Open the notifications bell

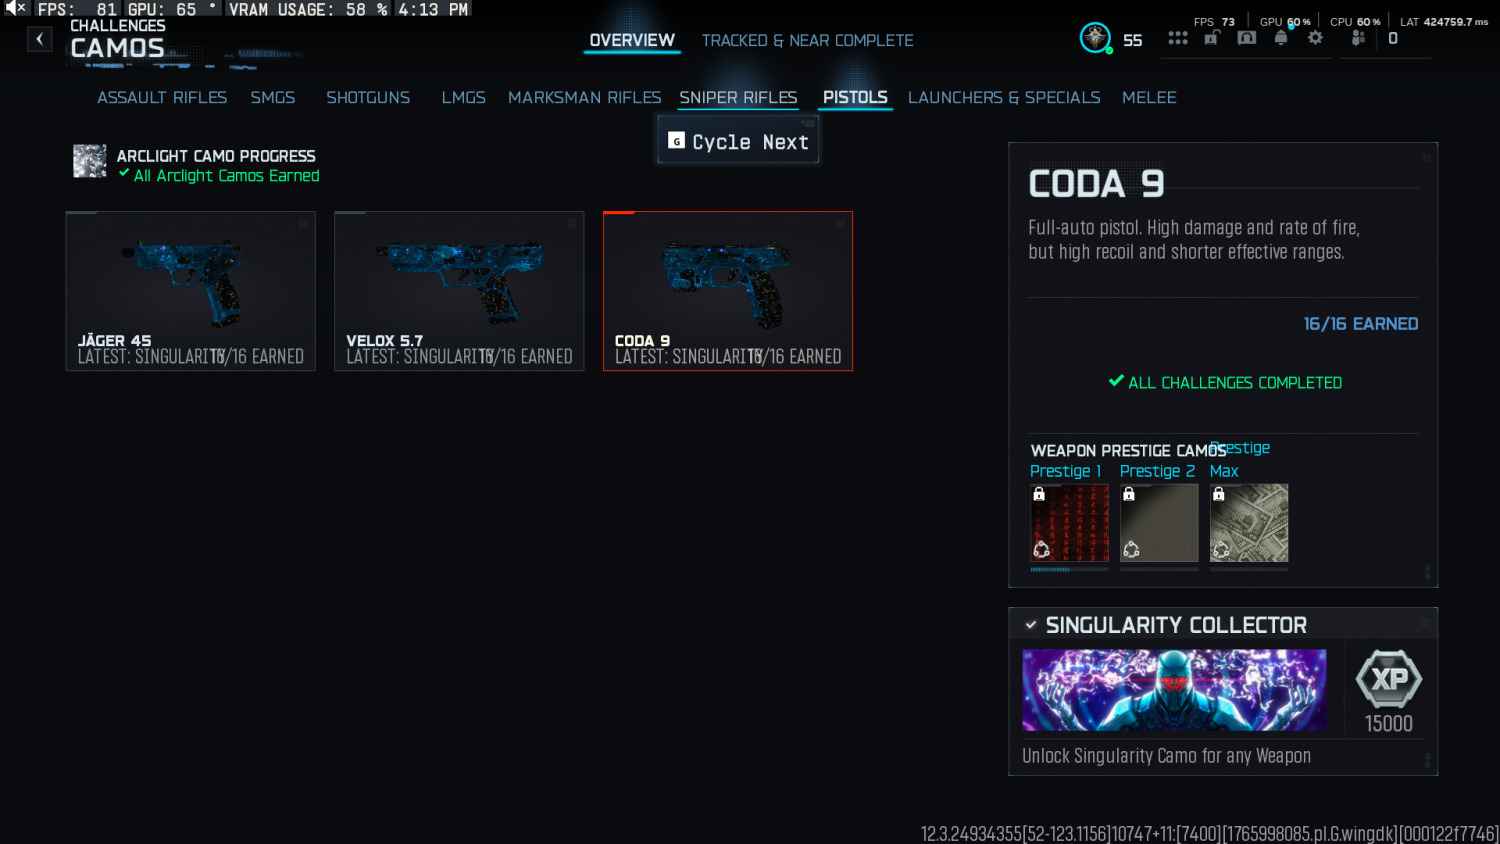(x=1281, y=38)
